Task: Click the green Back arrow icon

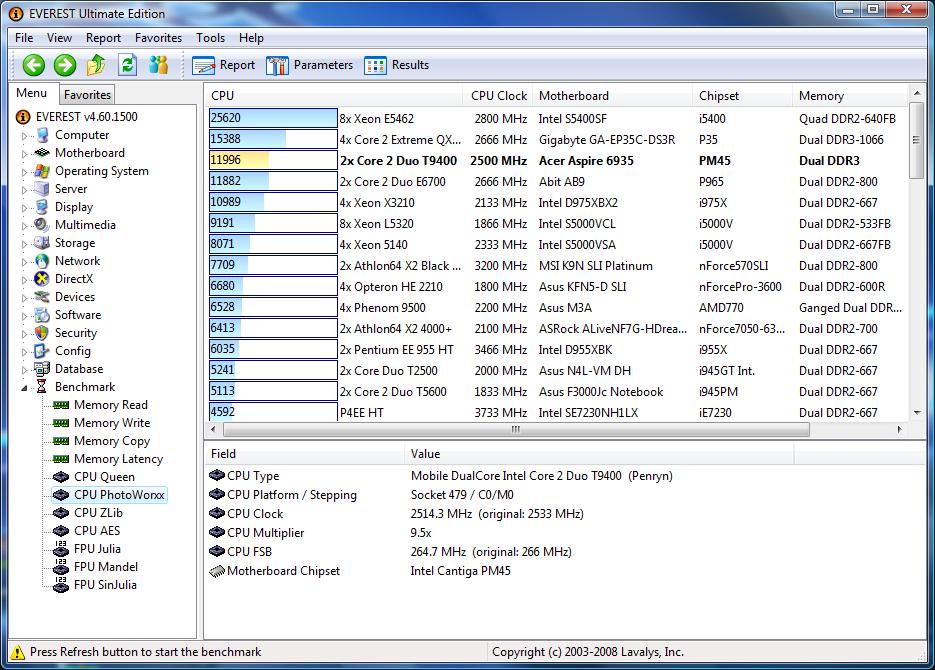Action: 34,65
